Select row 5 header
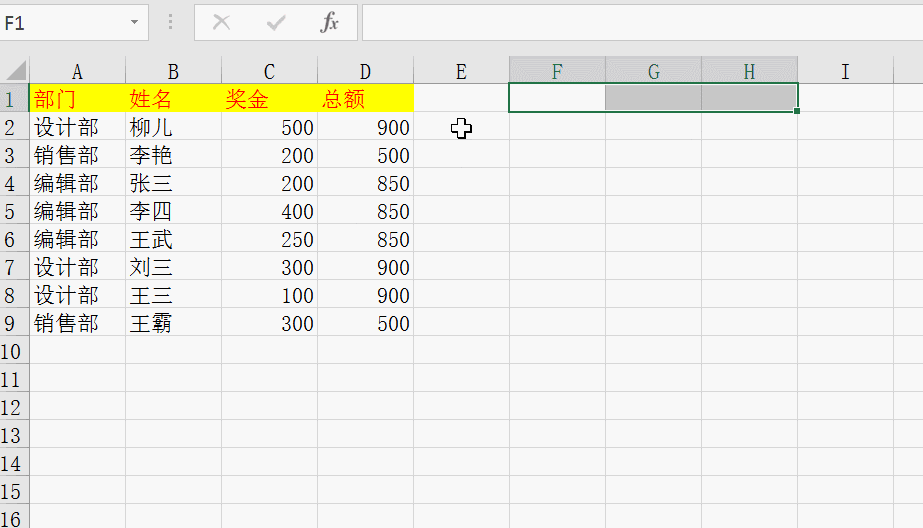This screenshot has width=923, height=528. [x=14, y=210]
